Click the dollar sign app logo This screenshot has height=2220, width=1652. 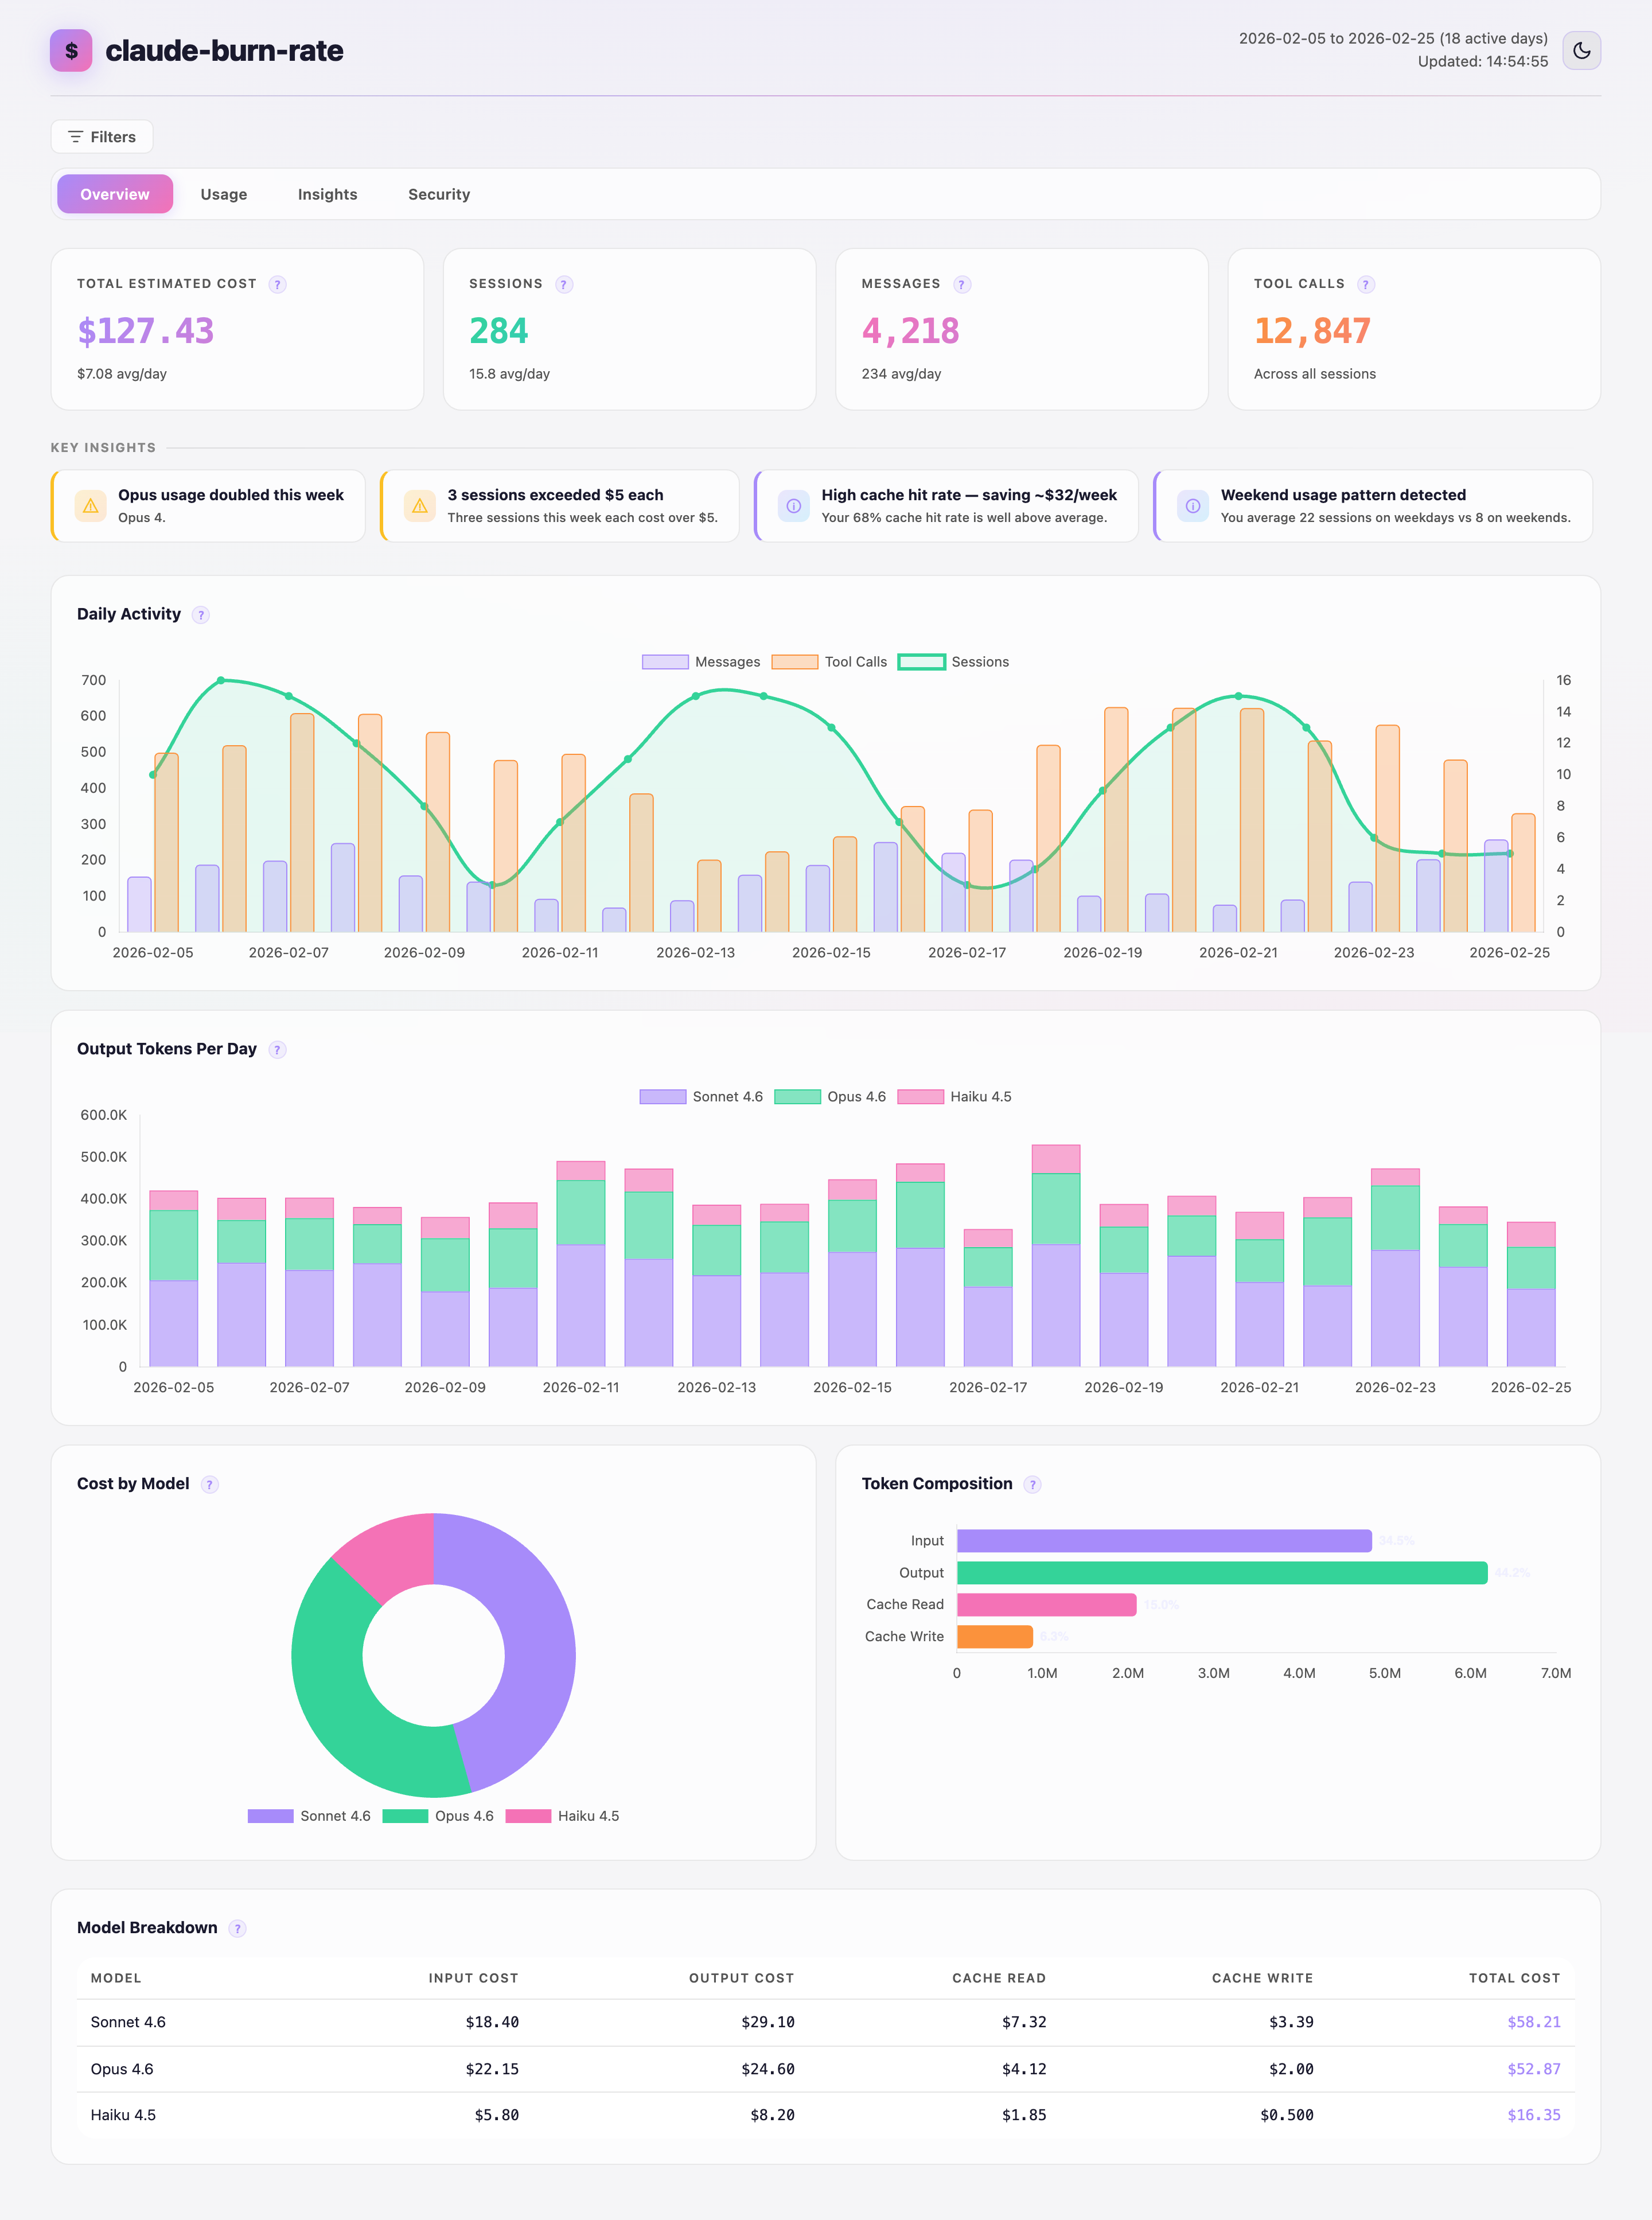point(70,51)
